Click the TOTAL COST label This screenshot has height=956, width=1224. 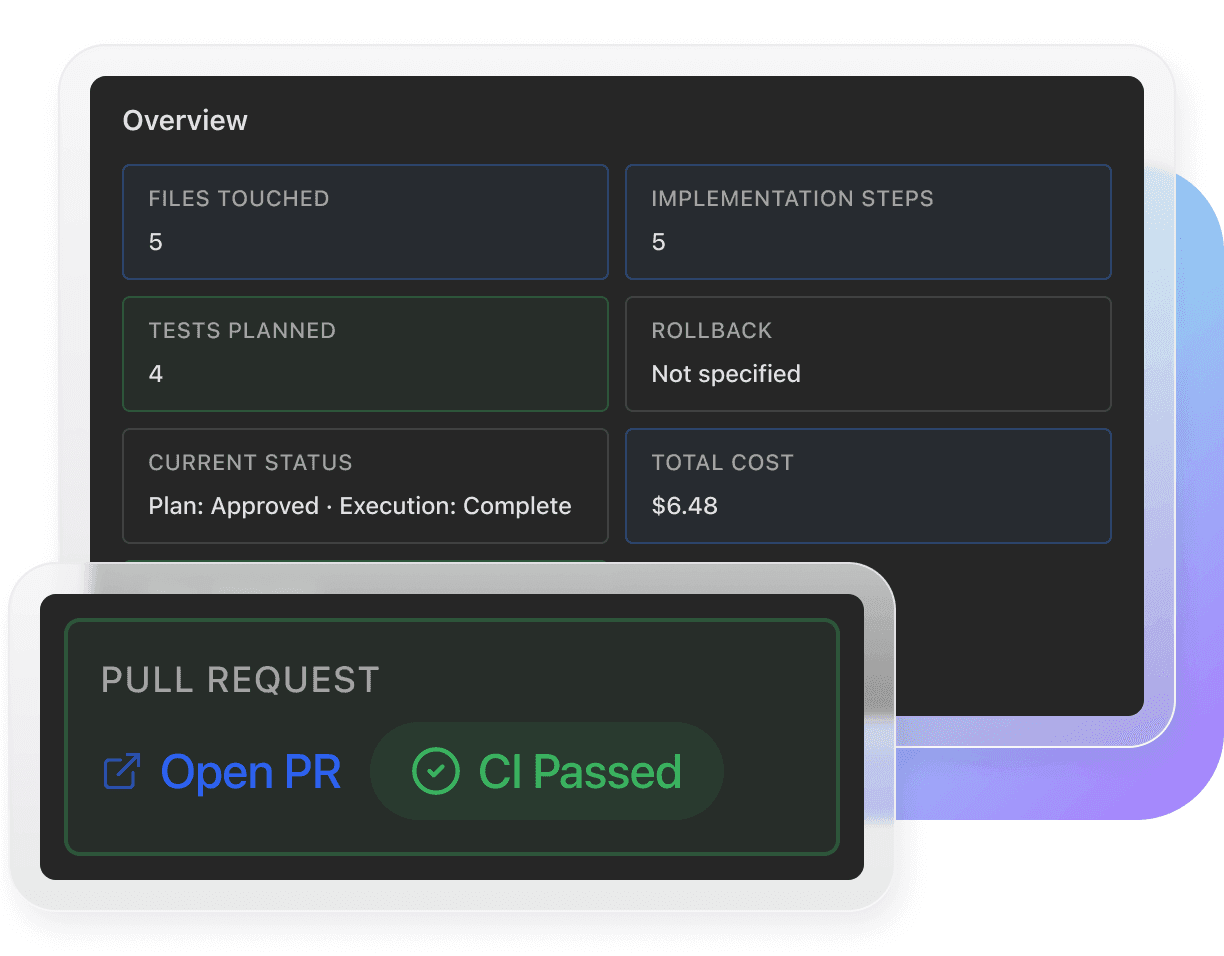tap(723, 463)
